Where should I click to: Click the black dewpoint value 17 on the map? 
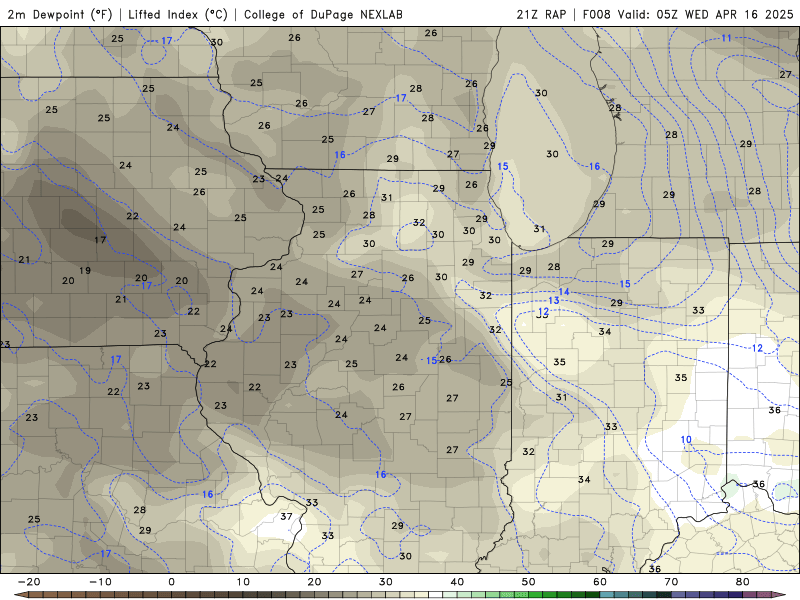(x=100, y=240)
